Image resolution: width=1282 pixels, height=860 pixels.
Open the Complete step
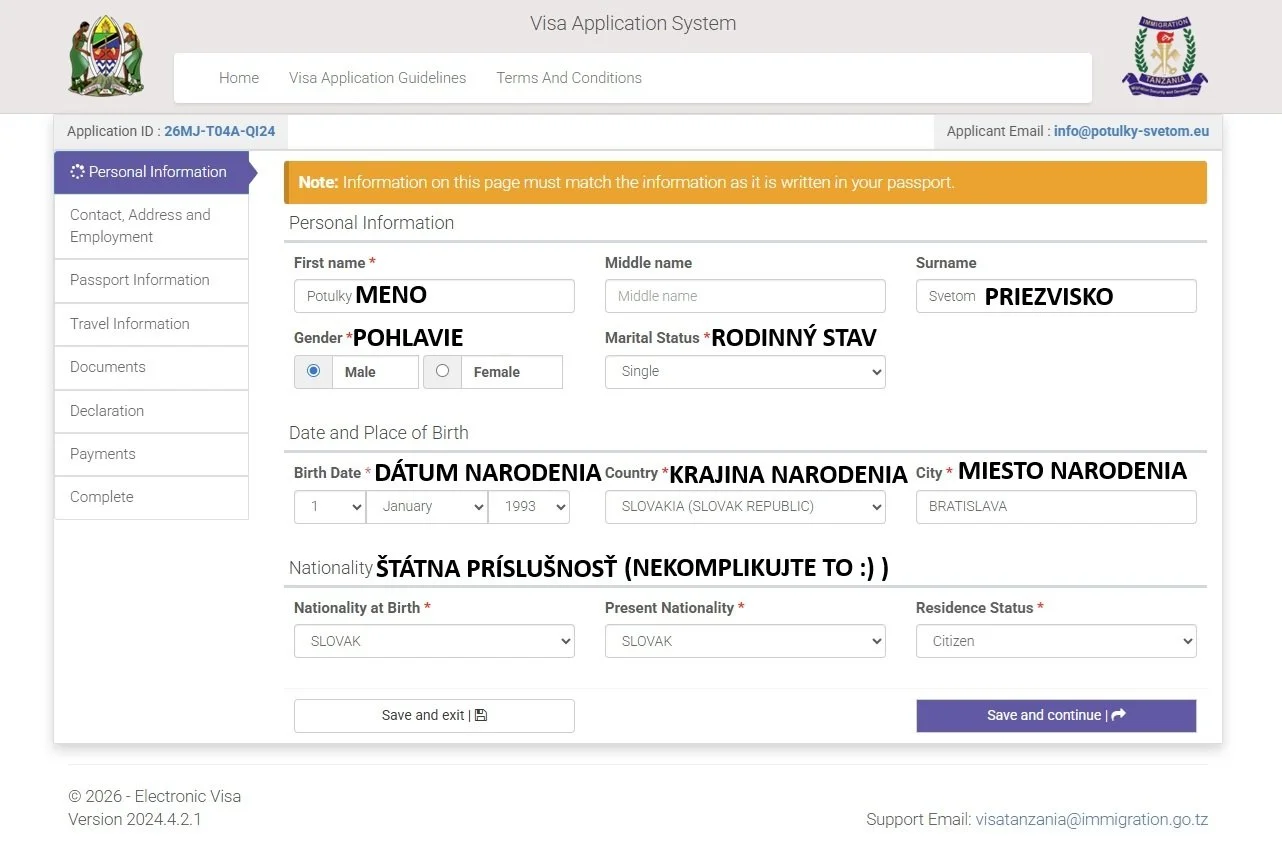pos(151,497)
